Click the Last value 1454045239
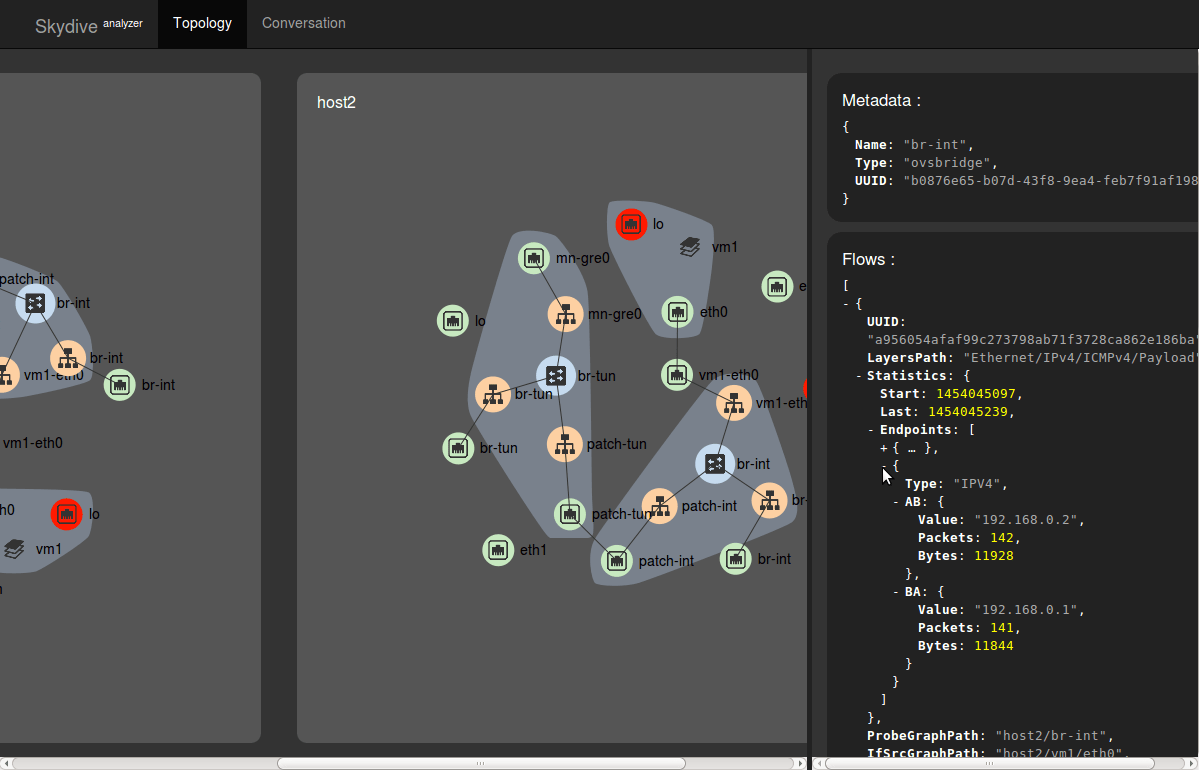The height and width of the screenshot is (770, 1199). coord(967,412)
